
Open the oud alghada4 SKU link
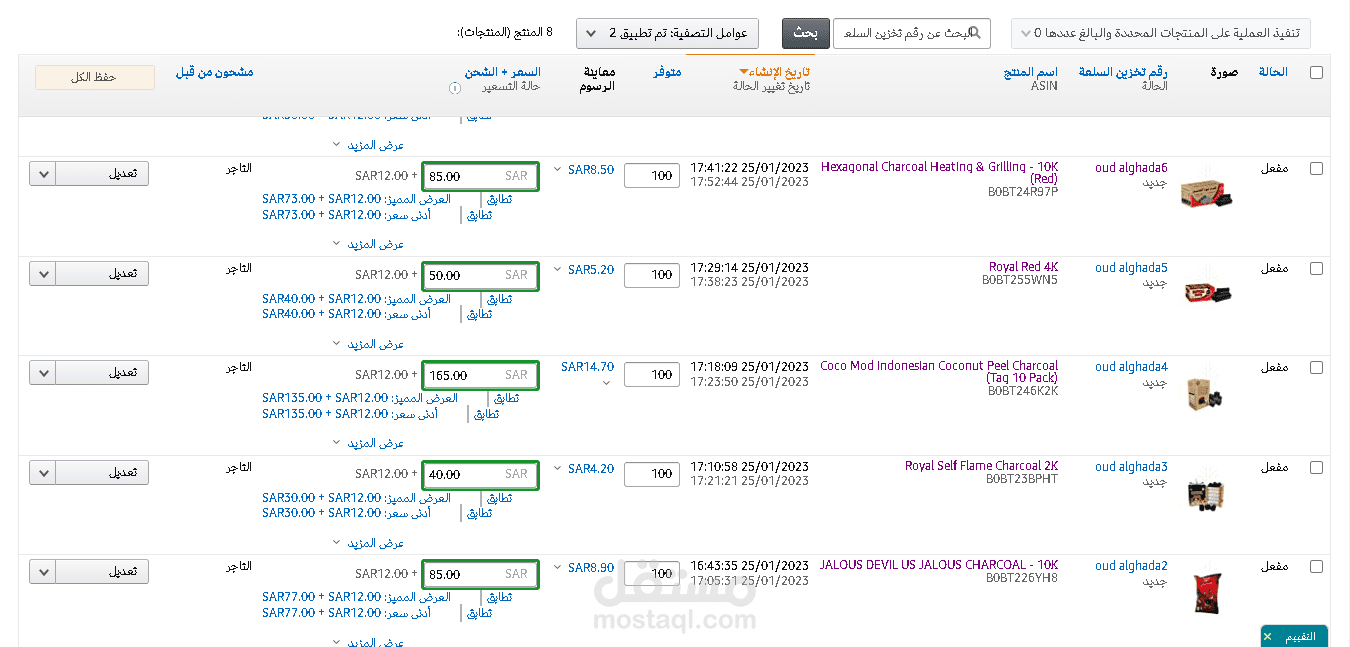pos(1131,367)
